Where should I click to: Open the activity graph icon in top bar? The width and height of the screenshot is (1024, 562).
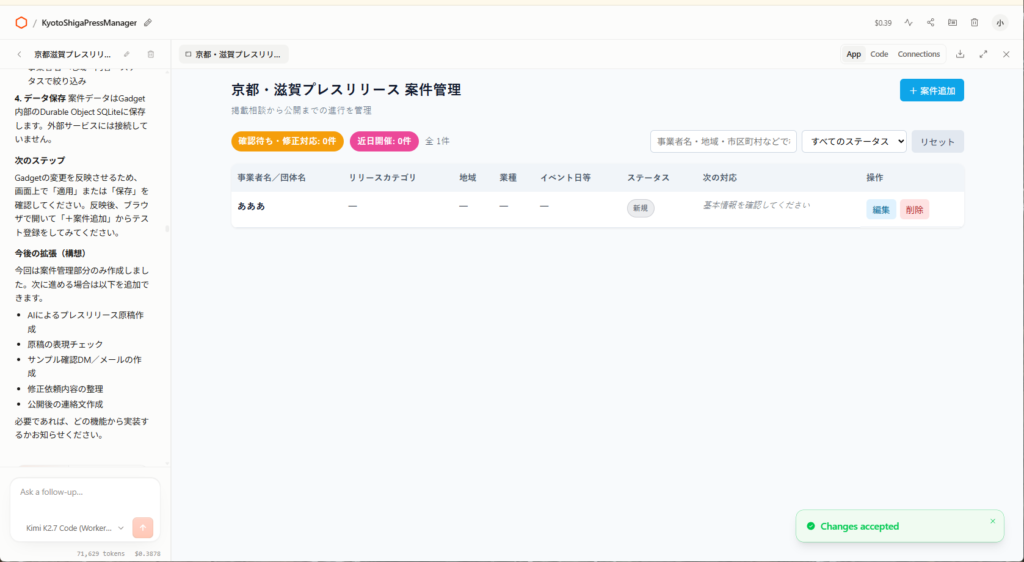[x=908, y=23]
